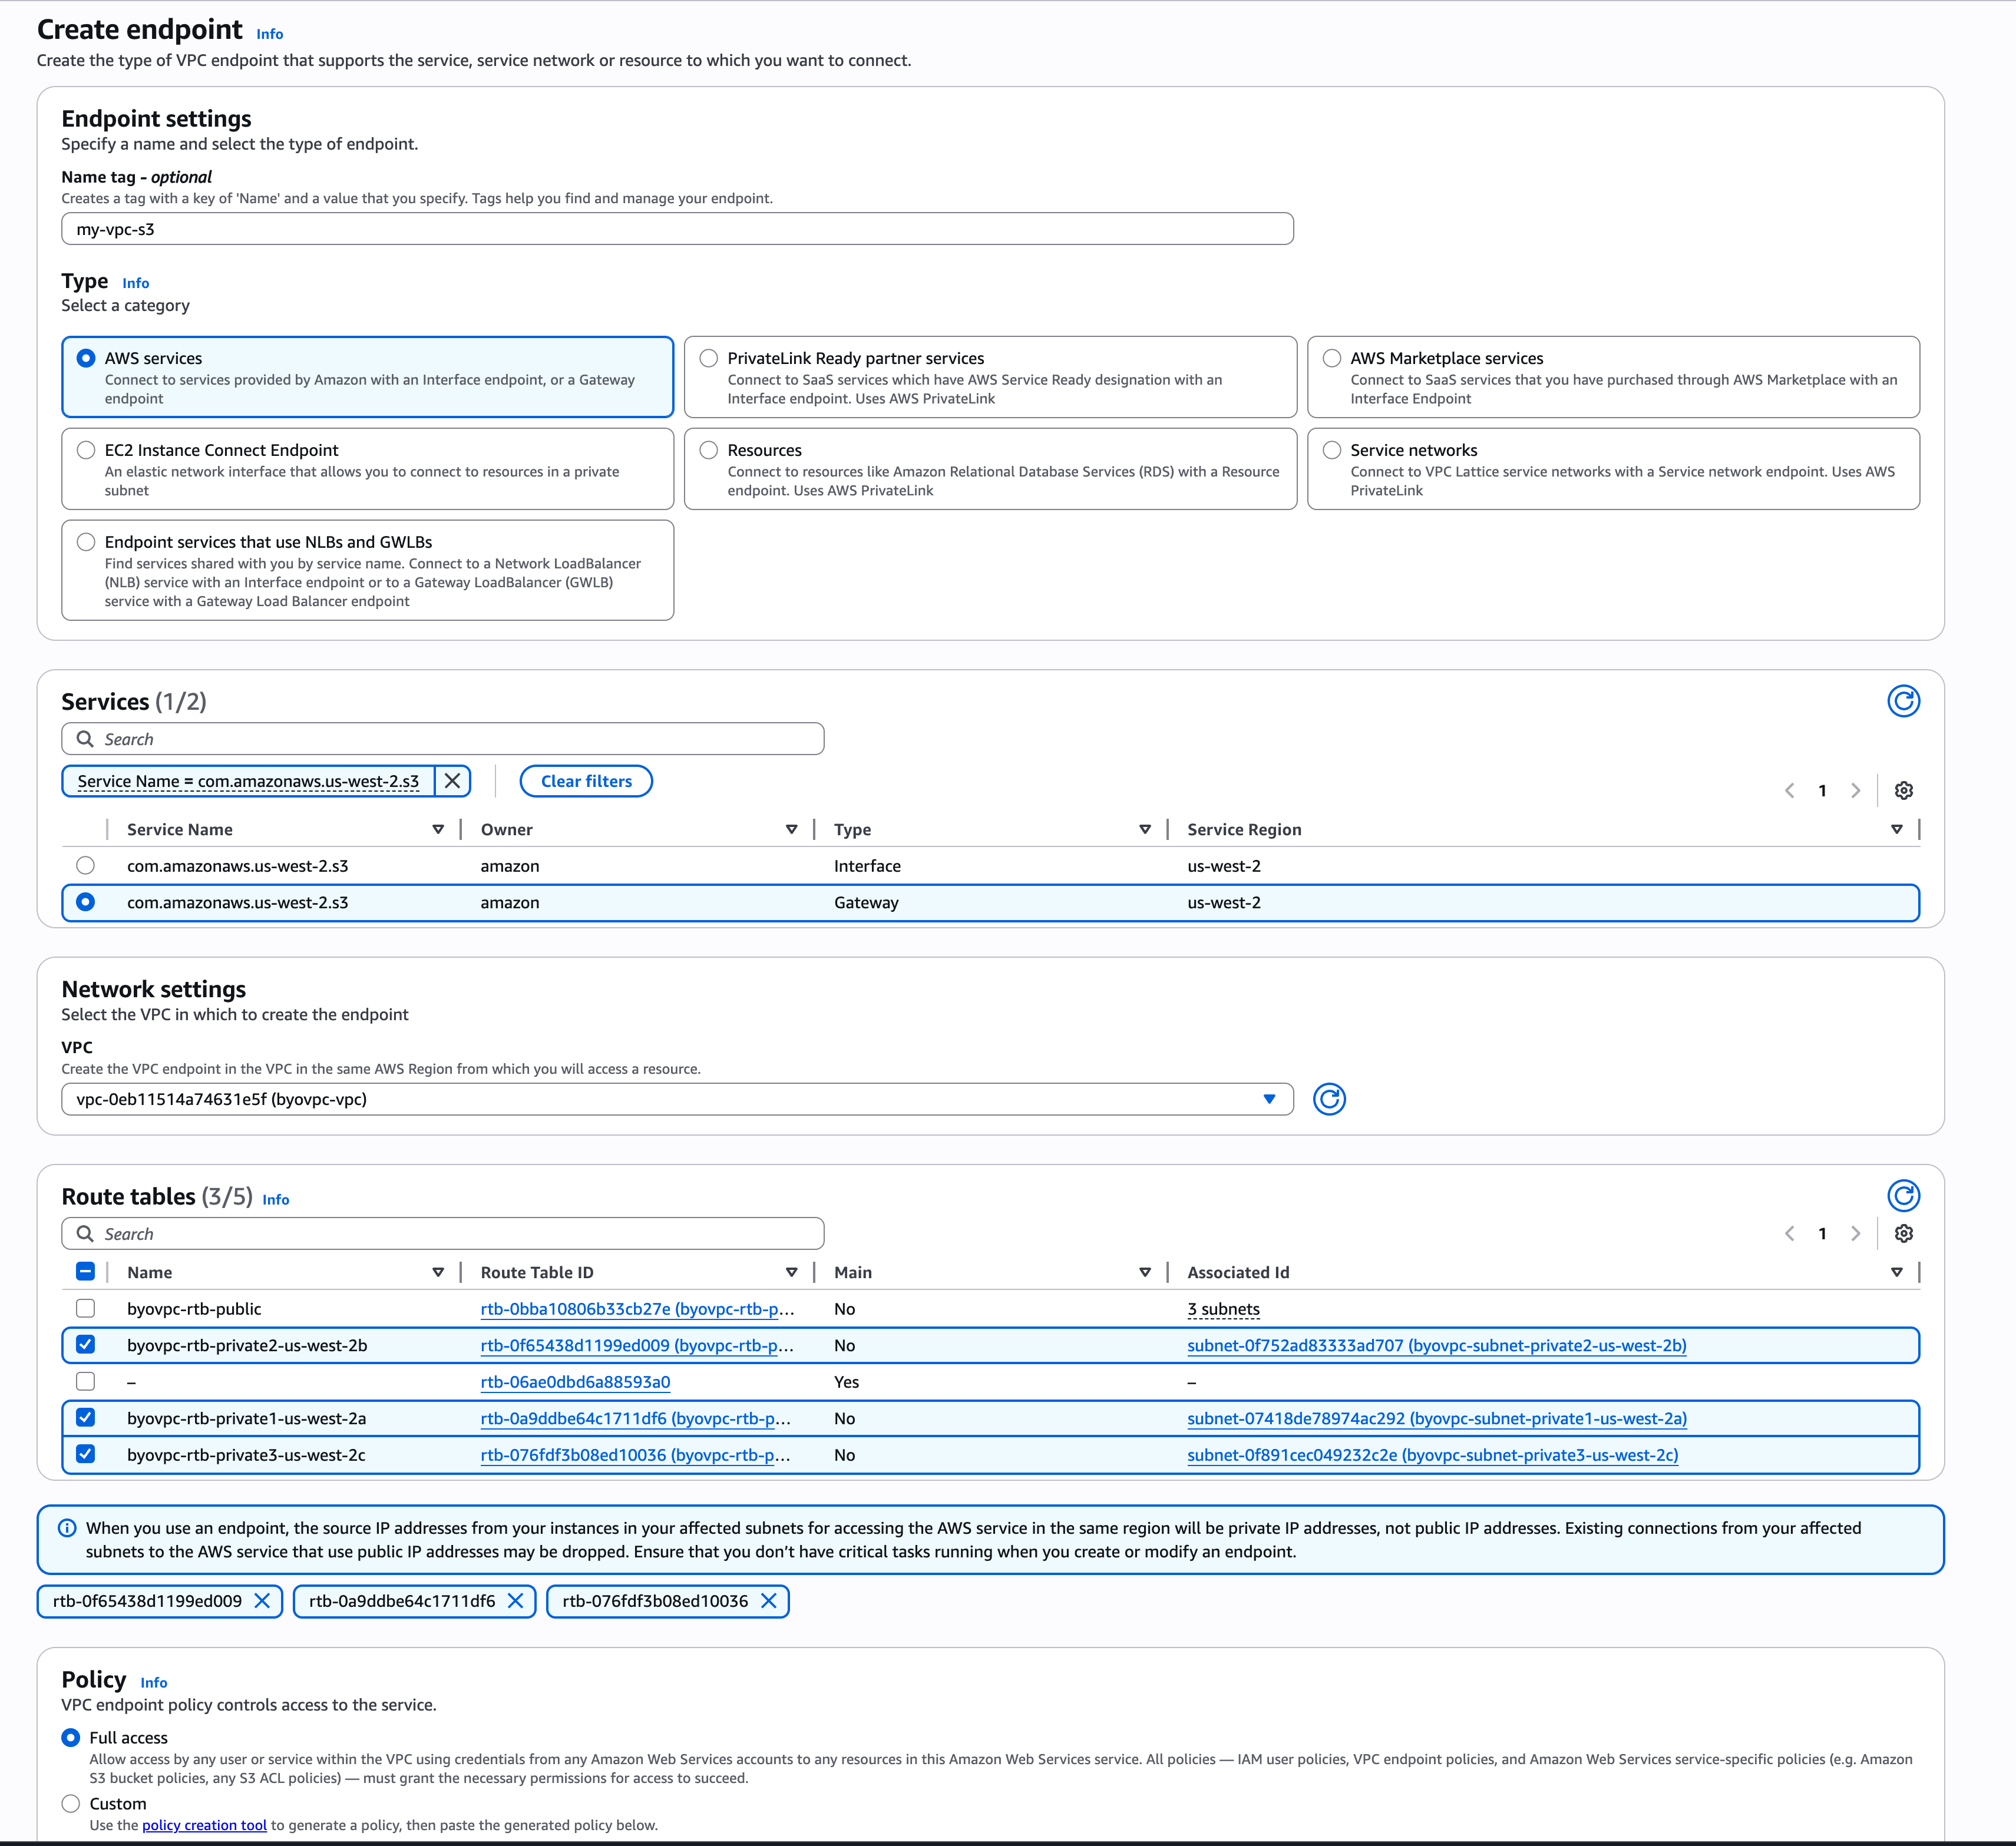
Task: Click the Clear filters button
Action: pos(586,781)
